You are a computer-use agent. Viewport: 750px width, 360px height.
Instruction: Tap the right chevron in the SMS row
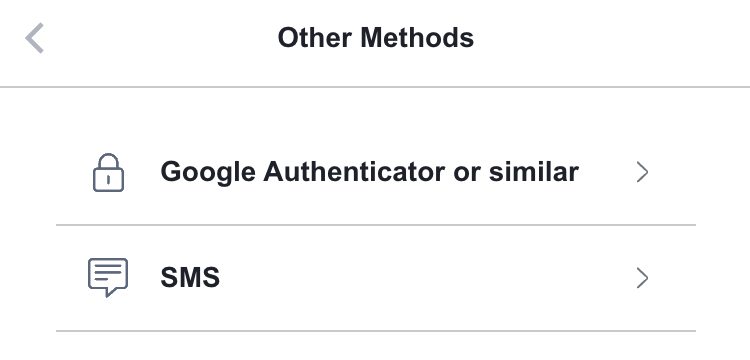642,278
